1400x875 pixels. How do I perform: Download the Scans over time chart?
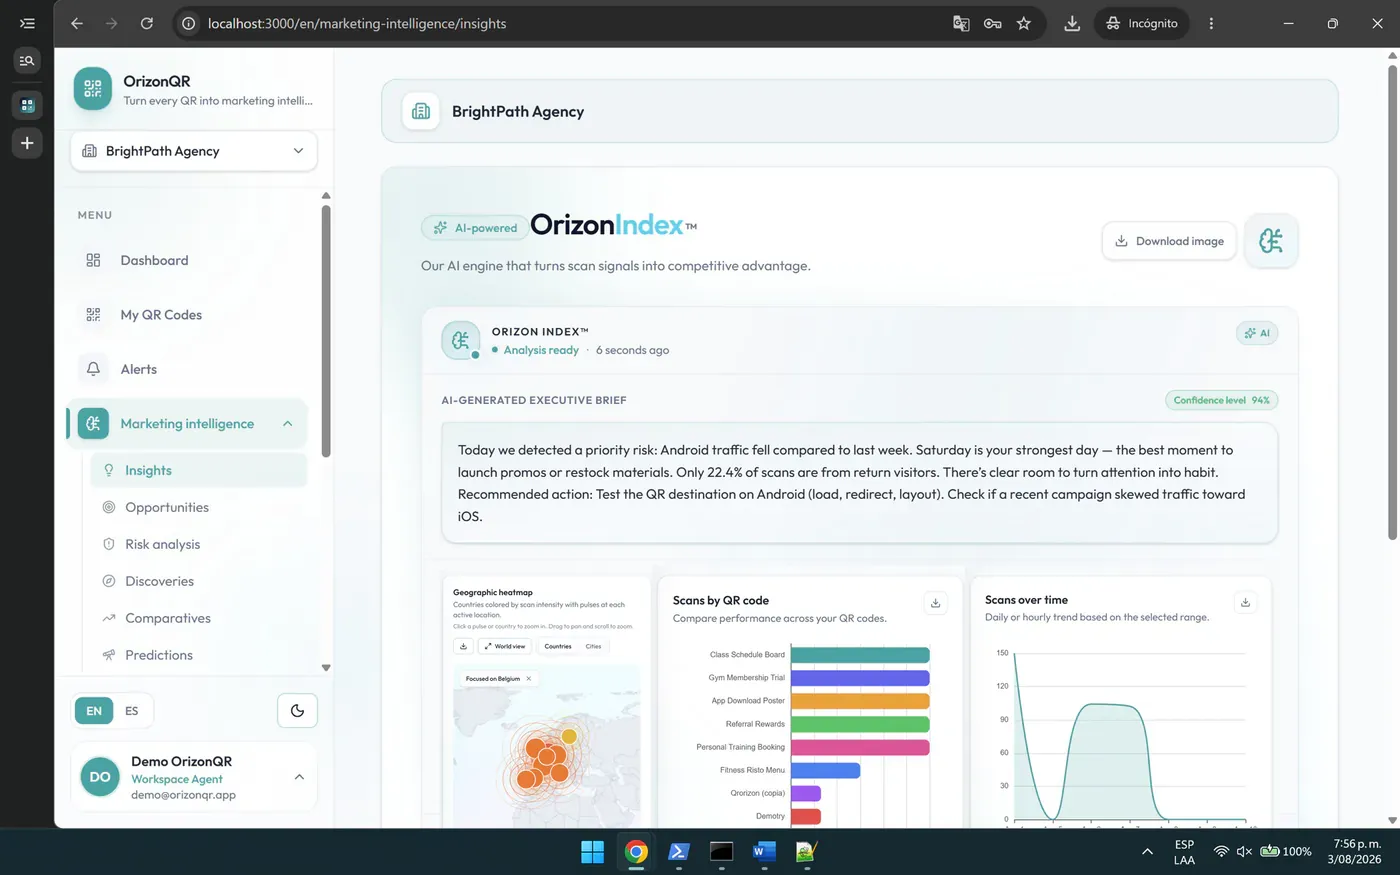tap(1245, 602)
